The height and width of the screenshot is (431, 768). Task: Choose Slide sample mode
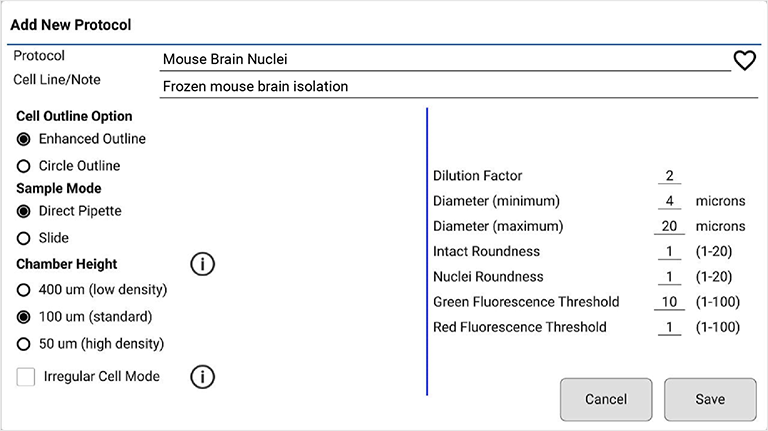click(x=24, y=238)
